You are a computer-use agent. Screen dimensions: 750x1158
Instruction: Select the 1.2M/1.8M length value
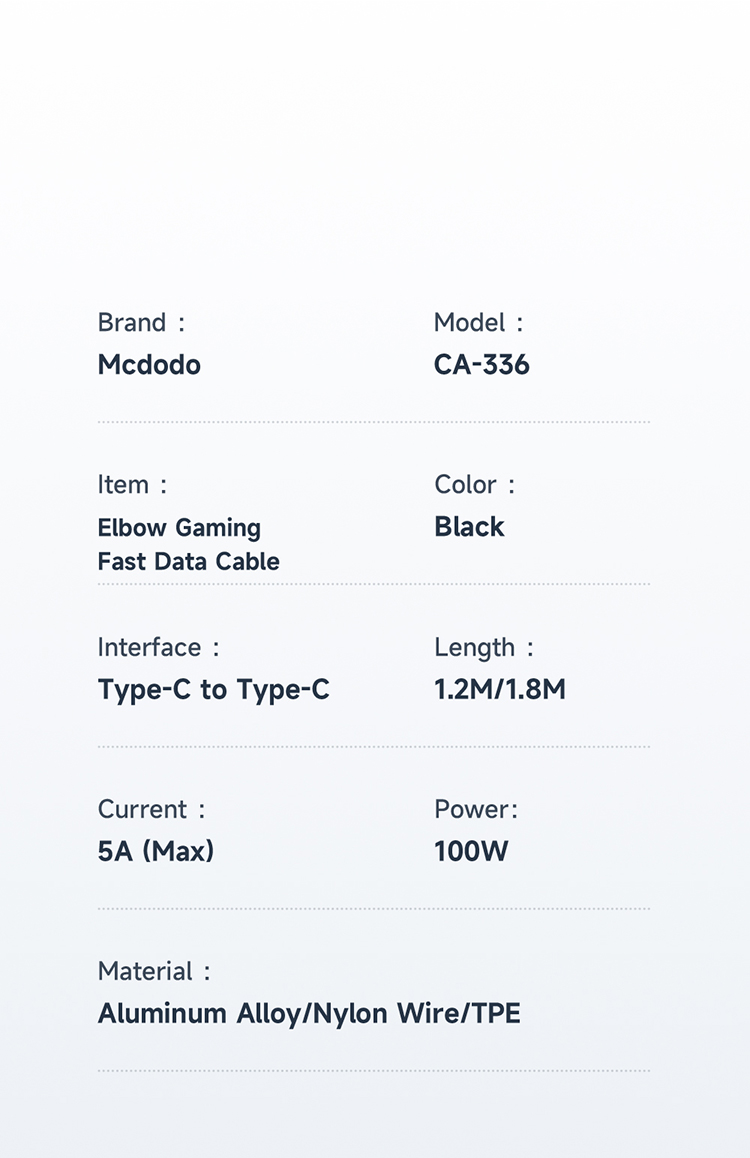pos(499,690)
